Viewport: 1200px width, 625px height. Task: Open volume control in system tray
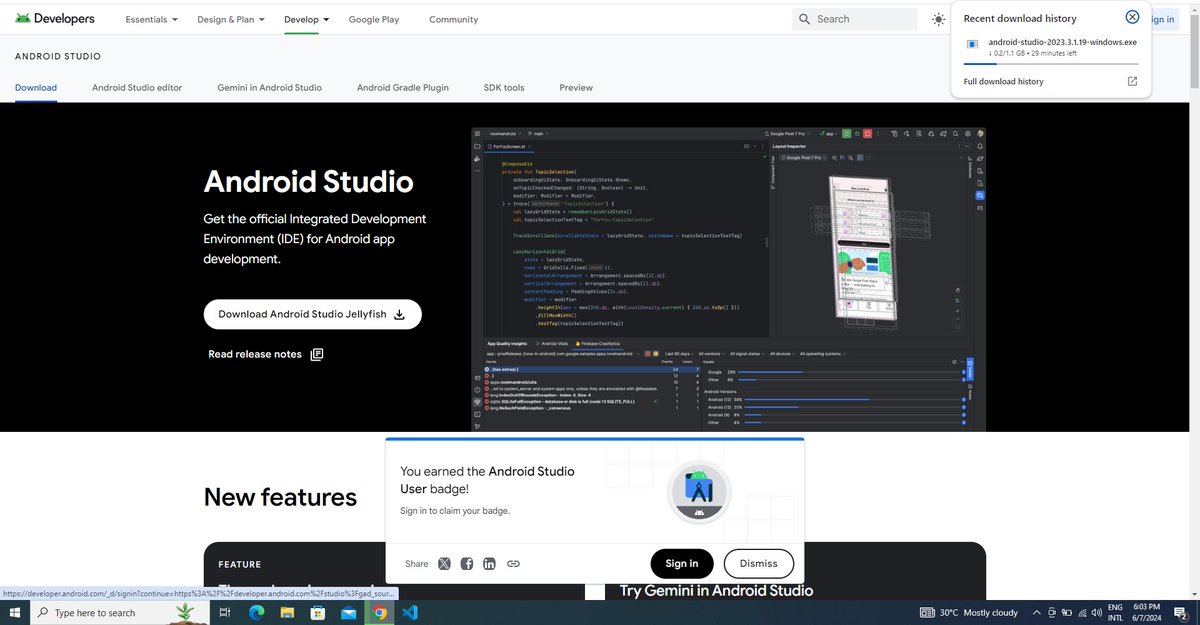point(1096,612)
